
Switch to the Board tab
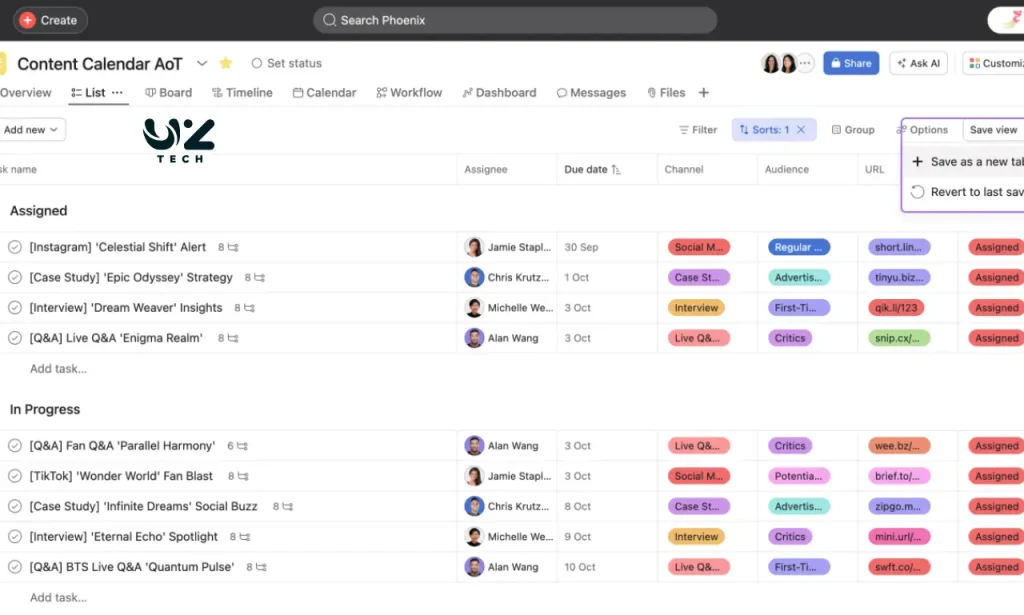pyautogui.click(x=168, y=93)
